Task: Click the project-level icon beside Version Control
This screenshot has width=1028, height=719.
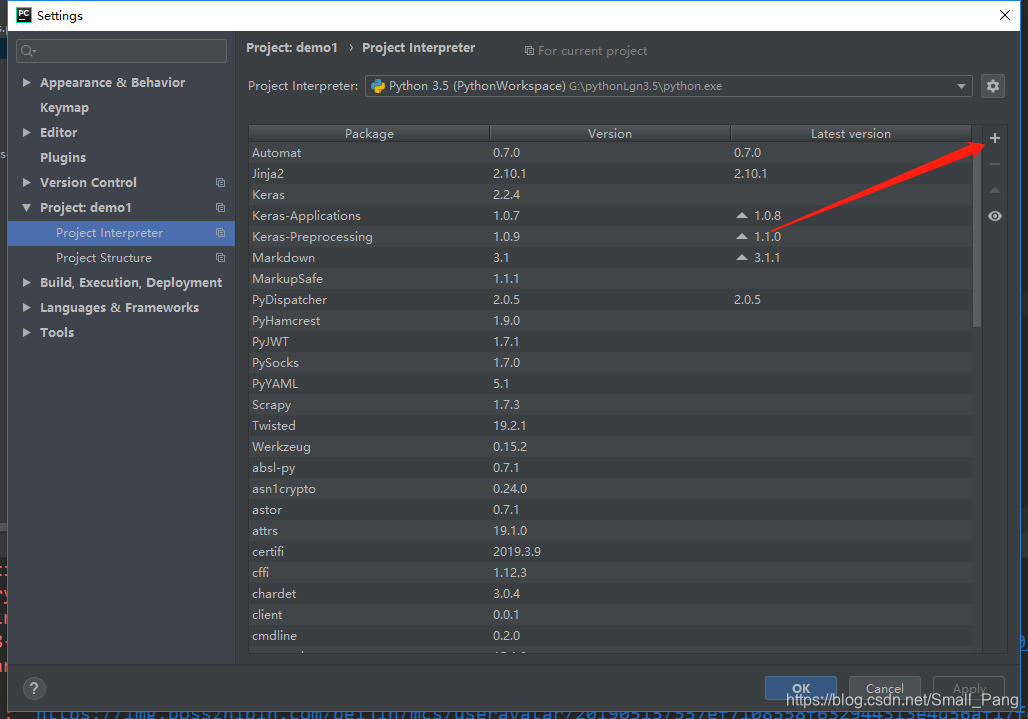Action: [x=220, y=183]
